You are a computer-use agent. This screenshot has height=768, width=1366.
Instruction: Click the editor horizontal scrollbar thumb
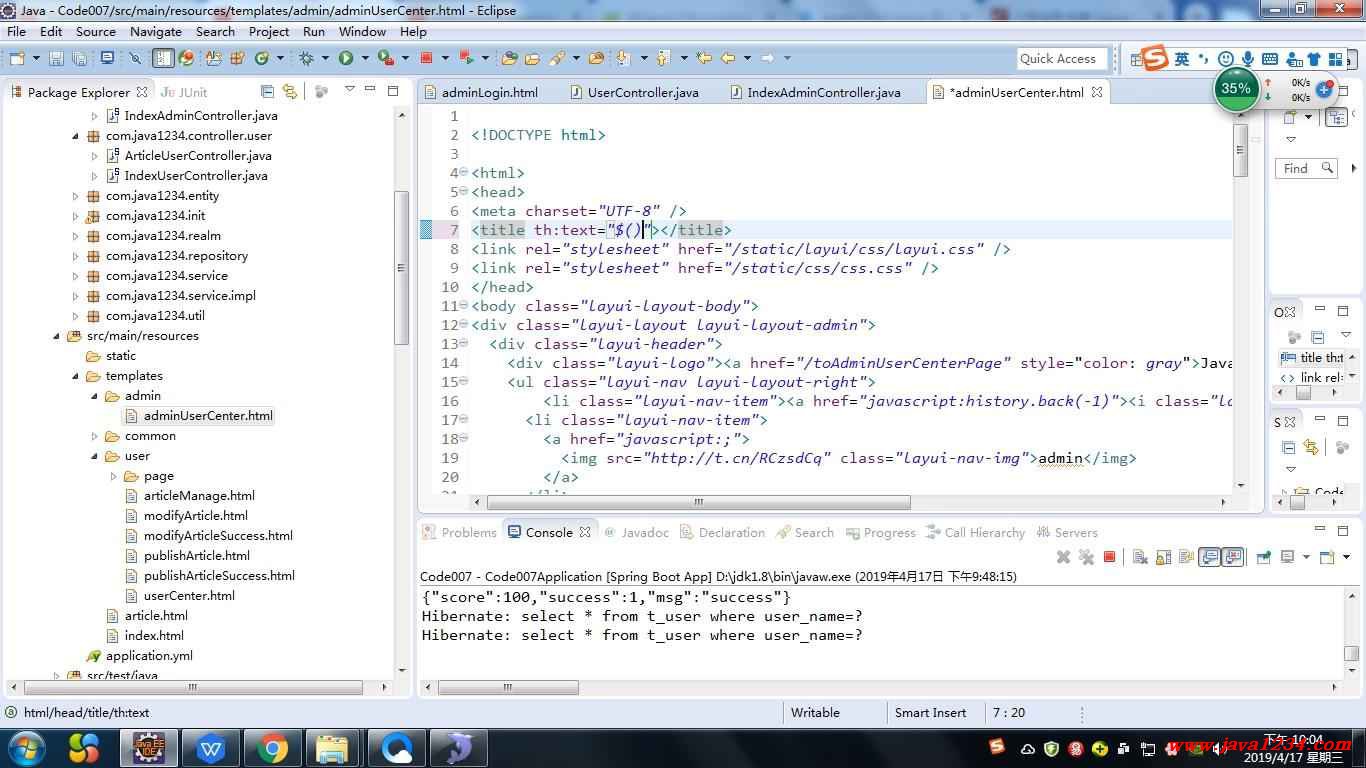tap(698, 502)
